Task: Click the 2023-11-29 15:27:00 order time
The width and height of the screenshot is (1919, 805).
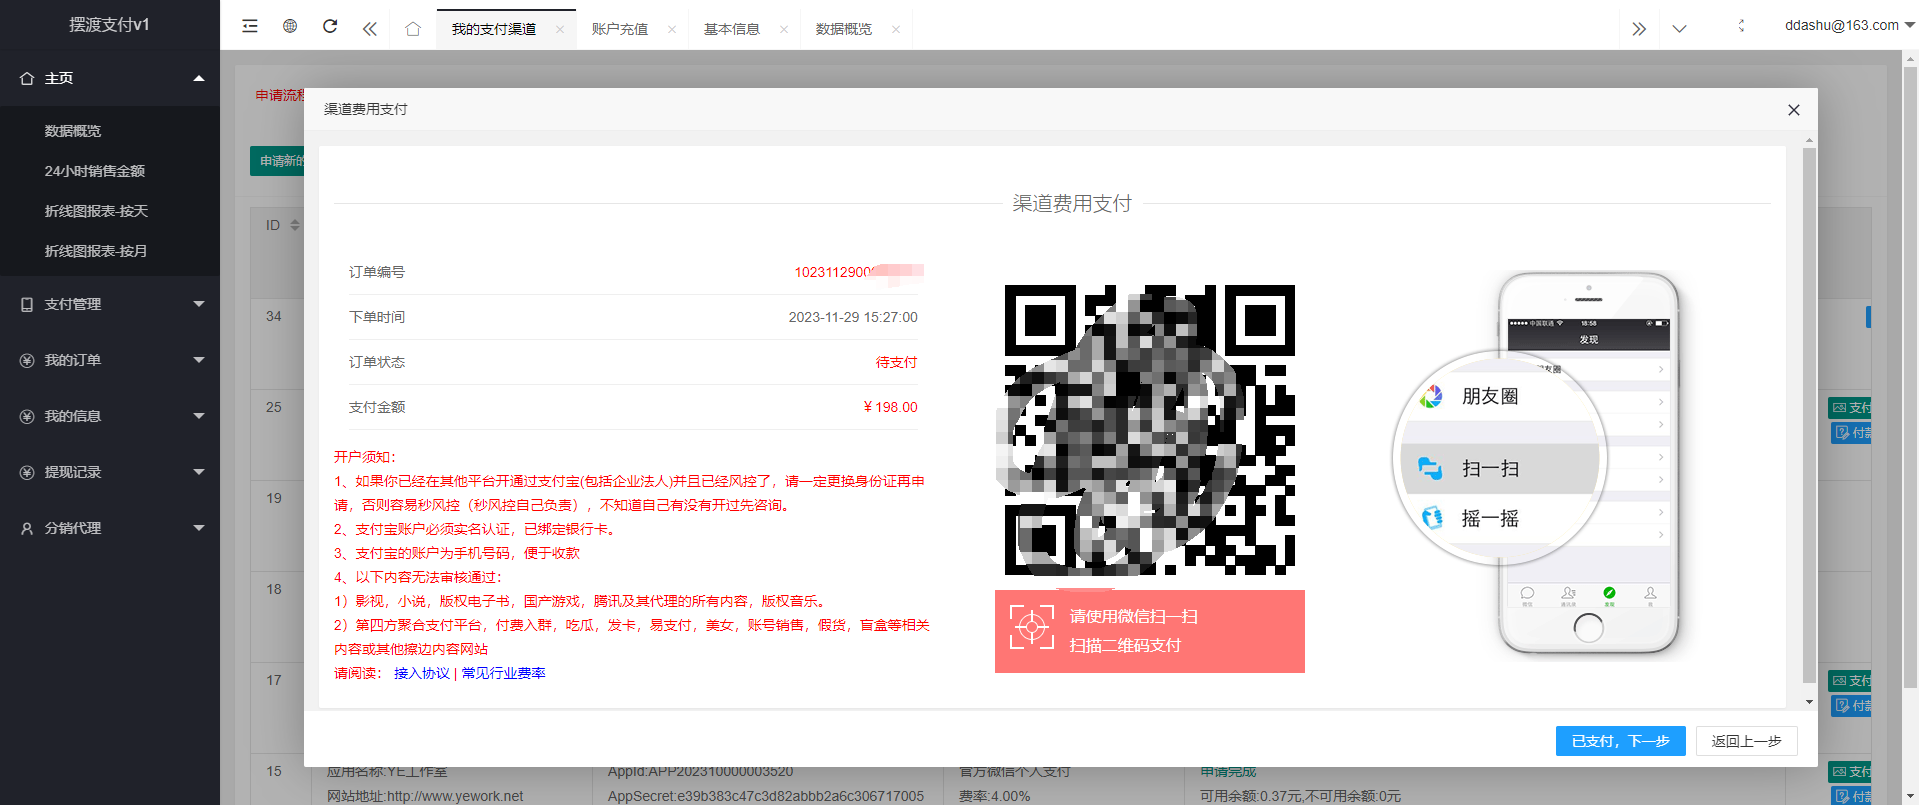Action: pos(853,317)
